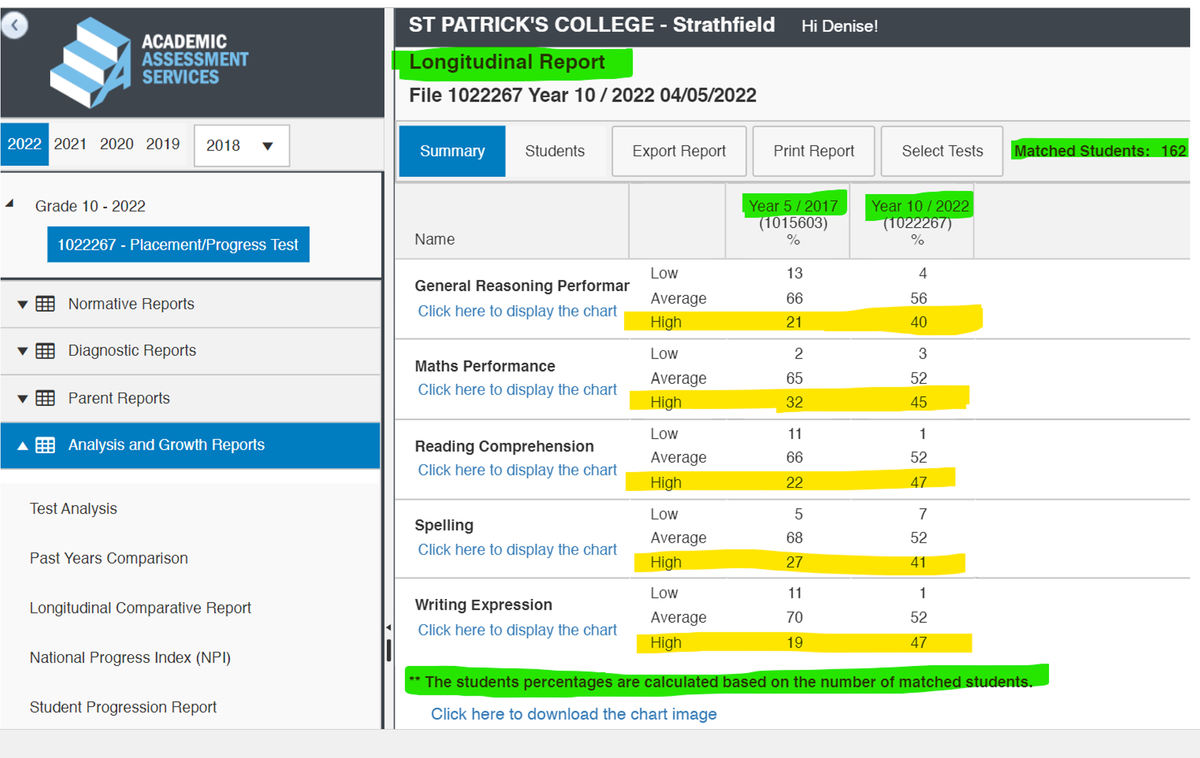The width and height of the screenshot is (1200, 758).
Task: Open the Student Progression Report
Action: click(x=123, y=707)
